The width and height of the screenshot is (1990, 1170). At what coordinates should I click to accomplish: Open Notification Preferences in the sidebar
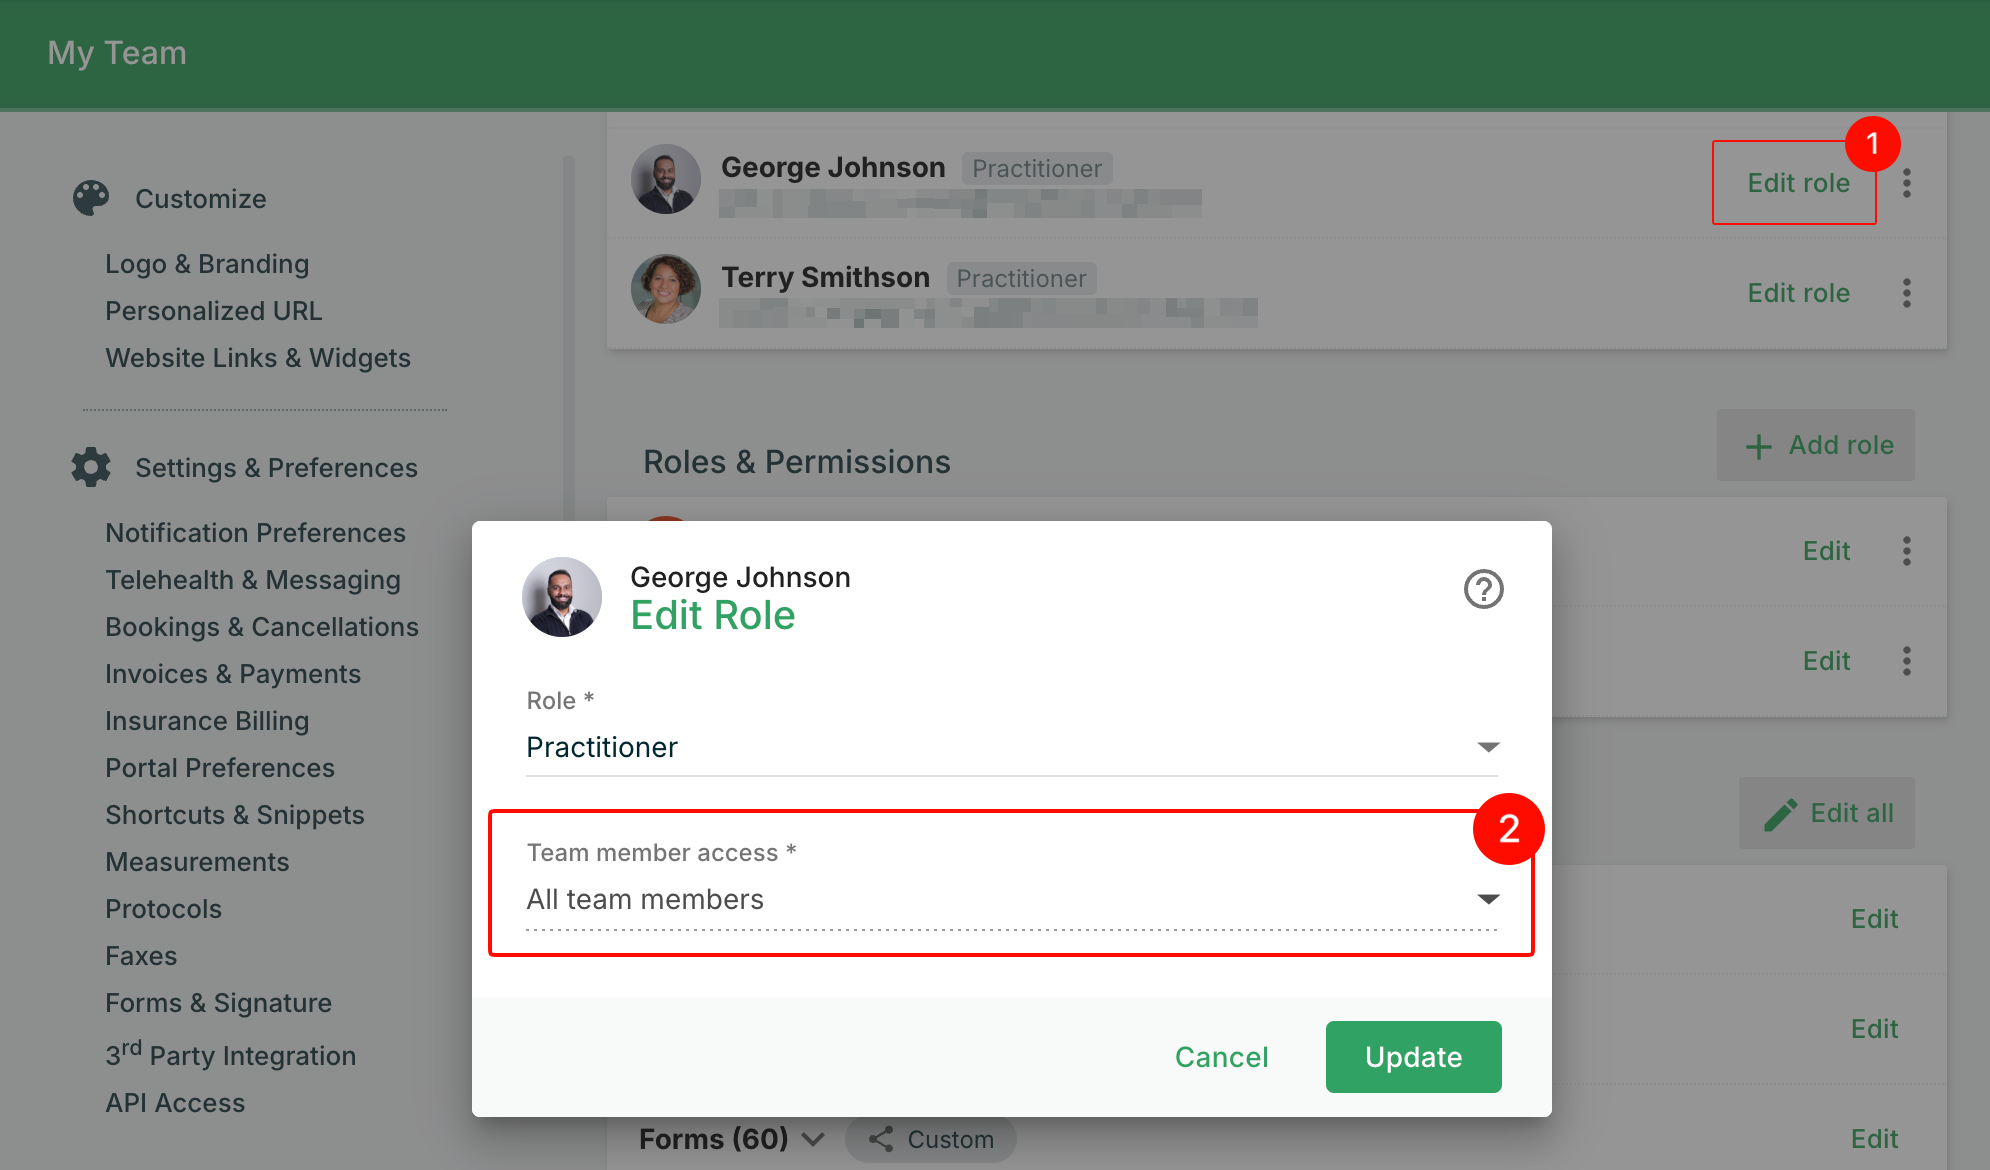tap(255, 533)
